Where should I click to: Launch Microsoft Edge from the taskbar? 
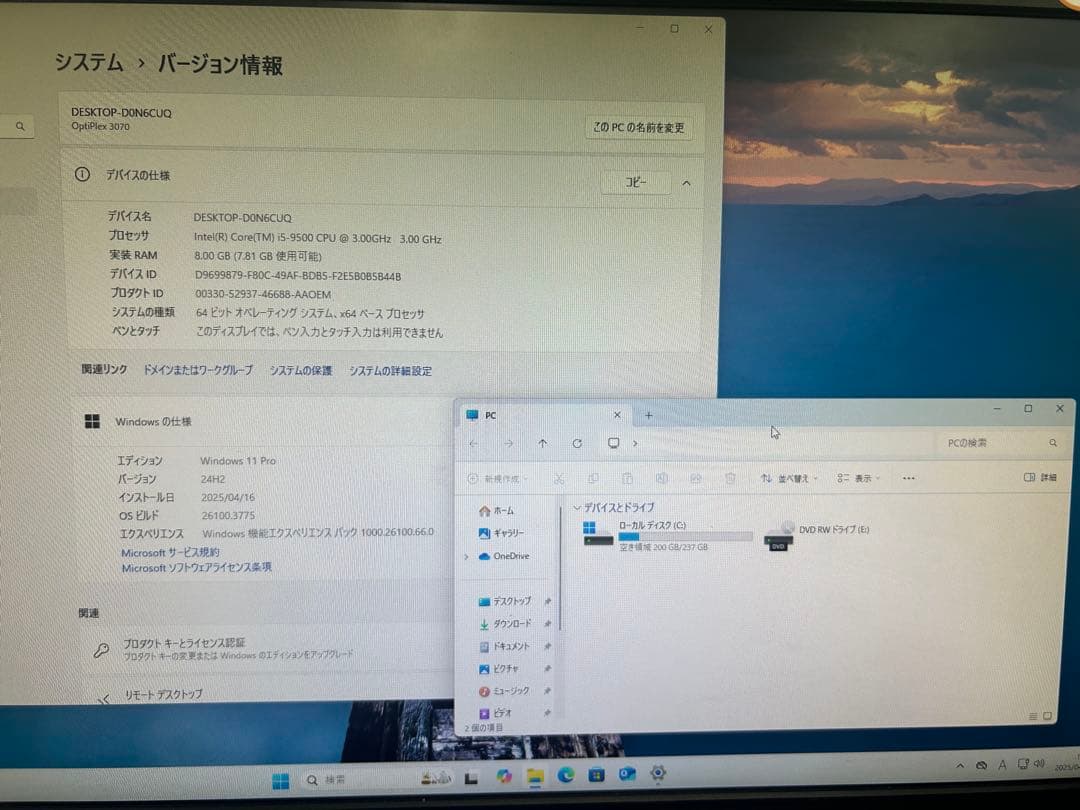(567, 776)
